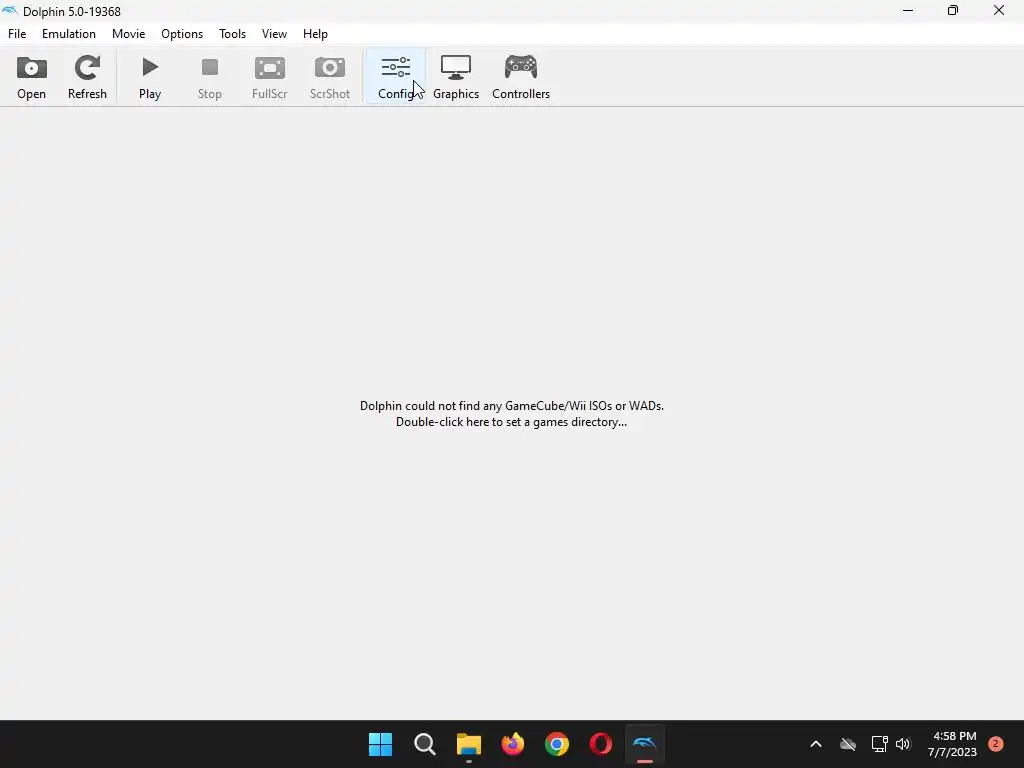
Task: Open the Graphics settings
Action: [456, 77]
